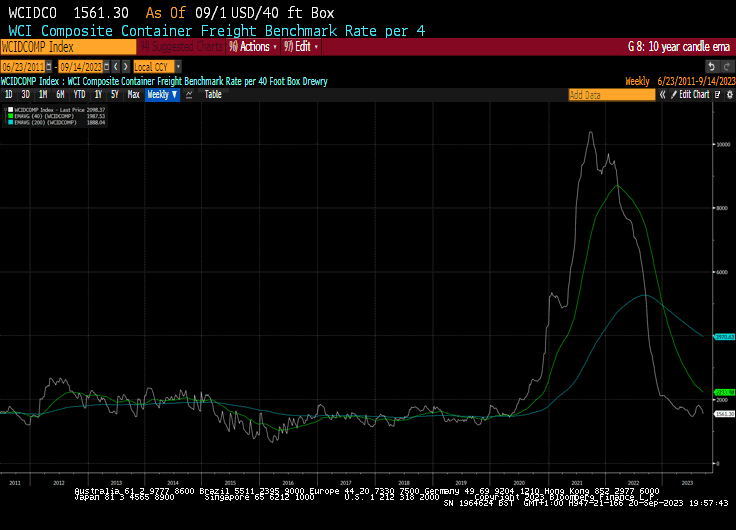
Task: Click the green EMAVG (40) legend swatch
Action: click(x=11, y=116)
